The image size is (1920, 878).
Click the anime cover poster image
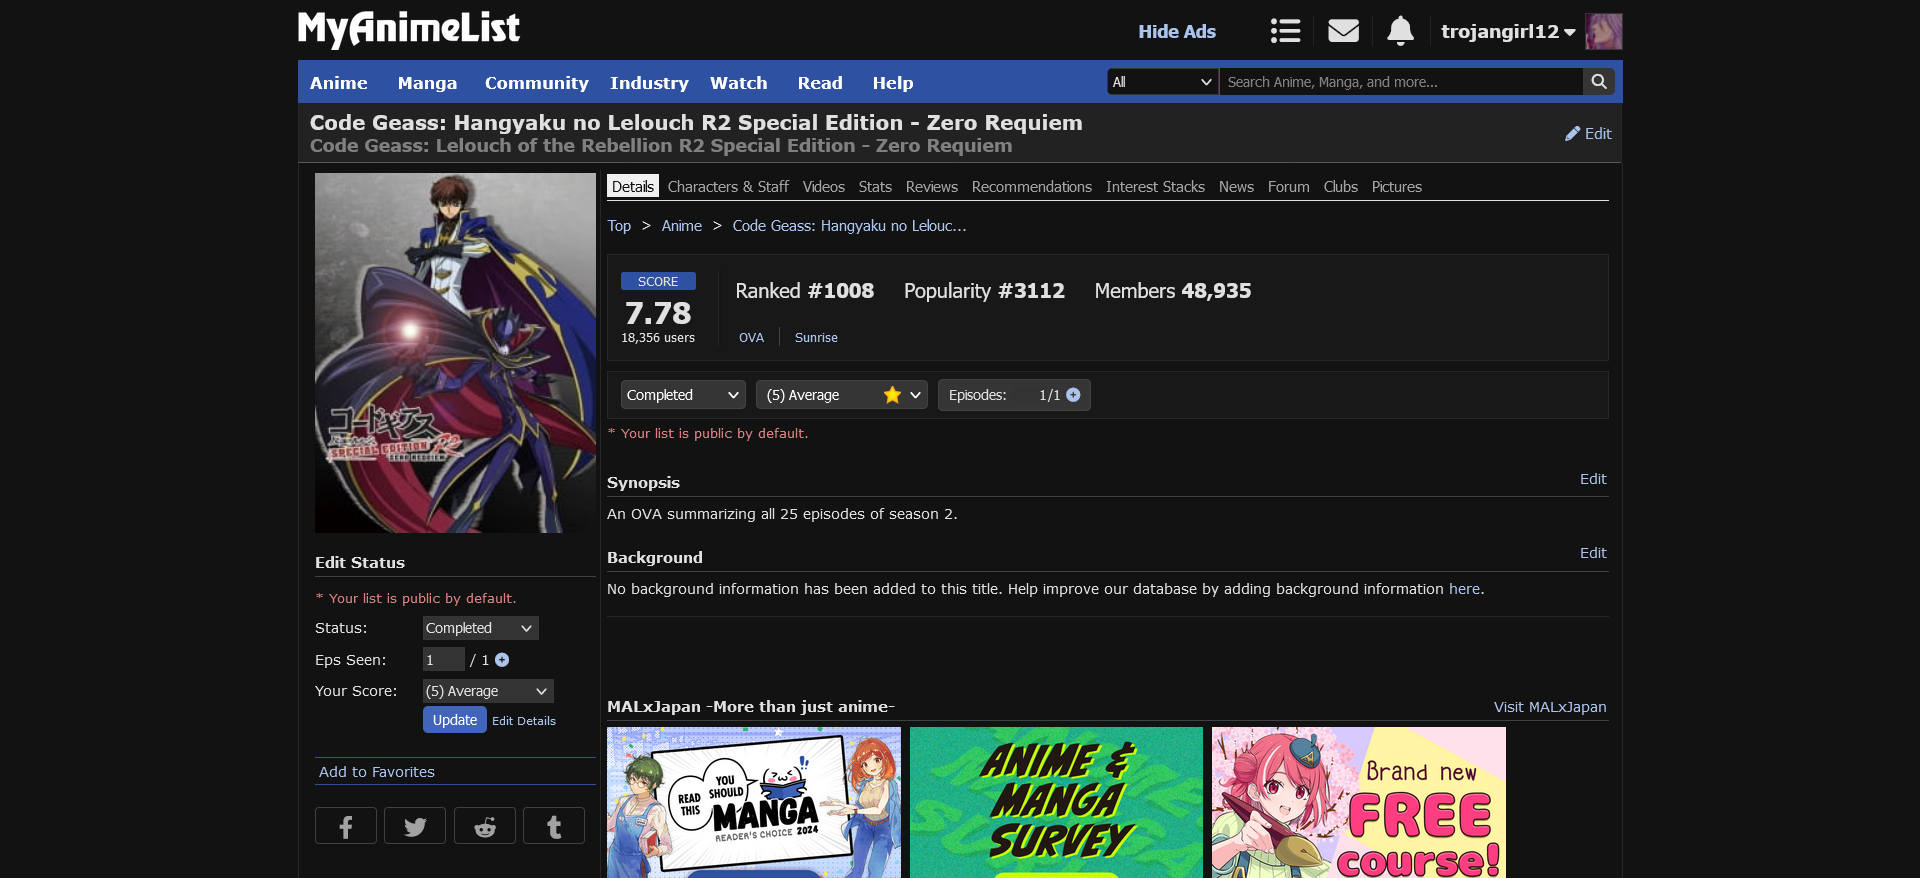[x=455, y=352]
